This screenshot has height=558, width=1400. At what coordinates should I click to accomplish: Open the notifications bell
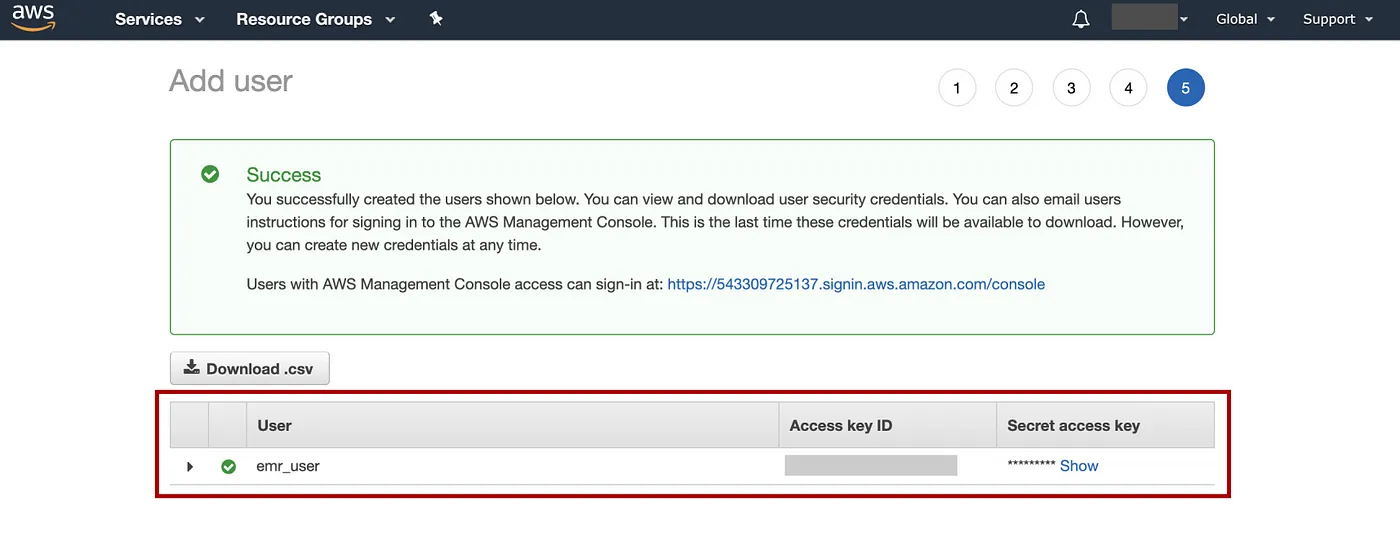tap(1080, 19)
